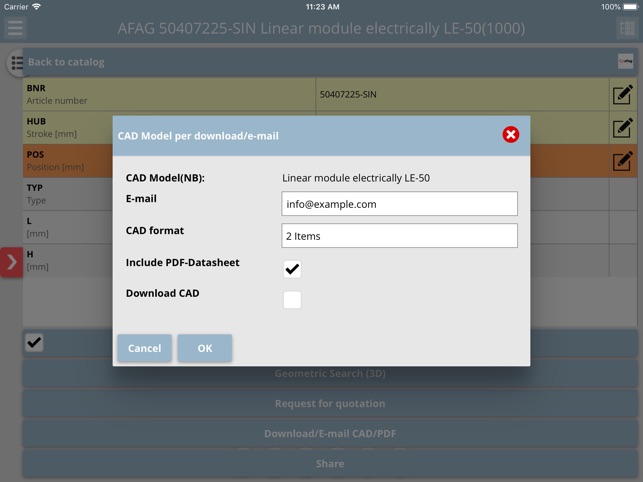The image size is (643, 482).
Task: Tap the battery indicator
Action: (631, 7)
